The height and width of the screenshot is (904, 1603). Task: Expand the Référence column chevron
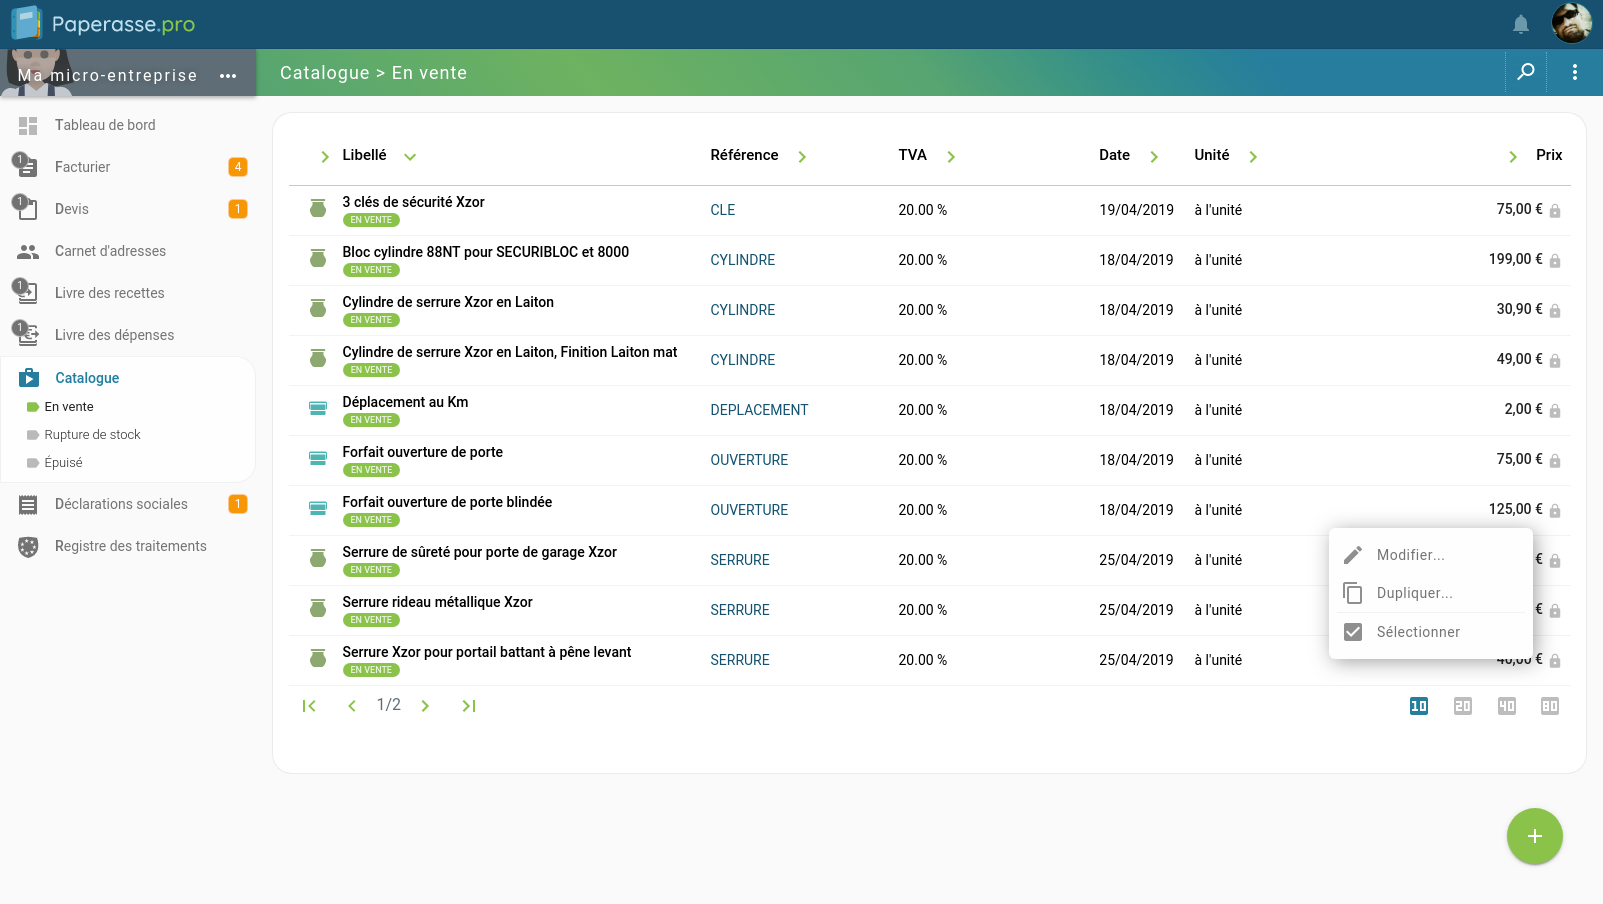pyautogui.click(x=802, y=156)
